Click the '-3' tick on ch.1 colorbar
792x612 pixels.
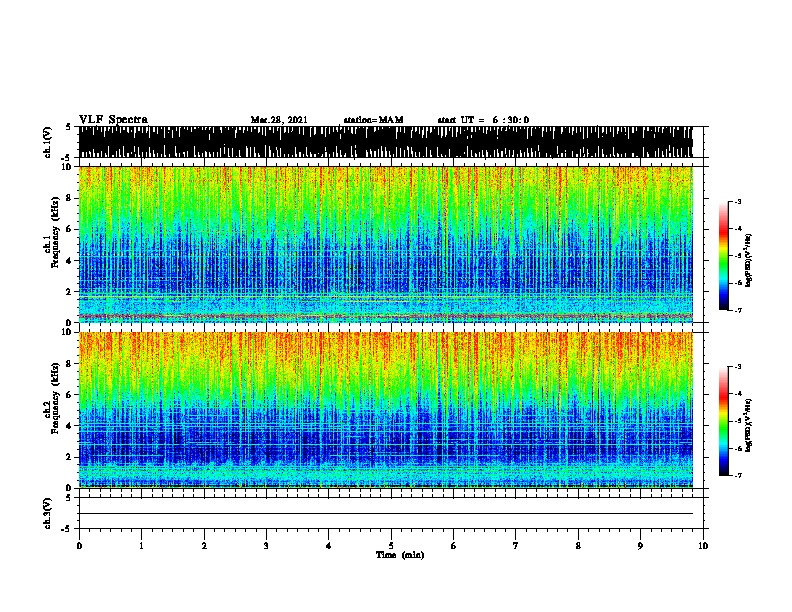[737, 201]
